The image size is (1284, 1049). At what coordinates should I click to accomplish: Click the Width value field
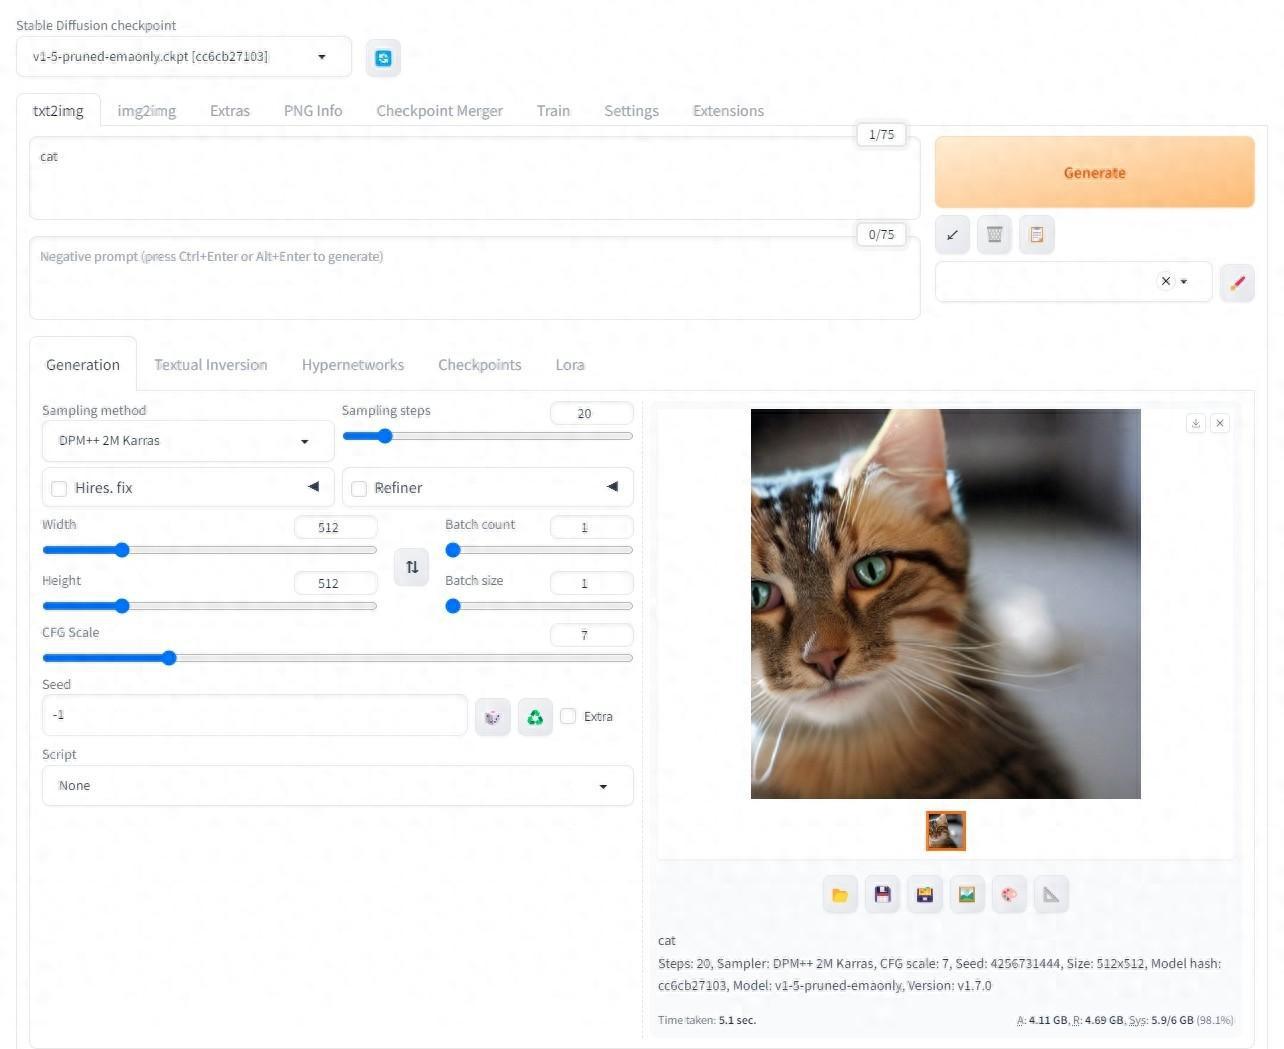pos(336,527)
